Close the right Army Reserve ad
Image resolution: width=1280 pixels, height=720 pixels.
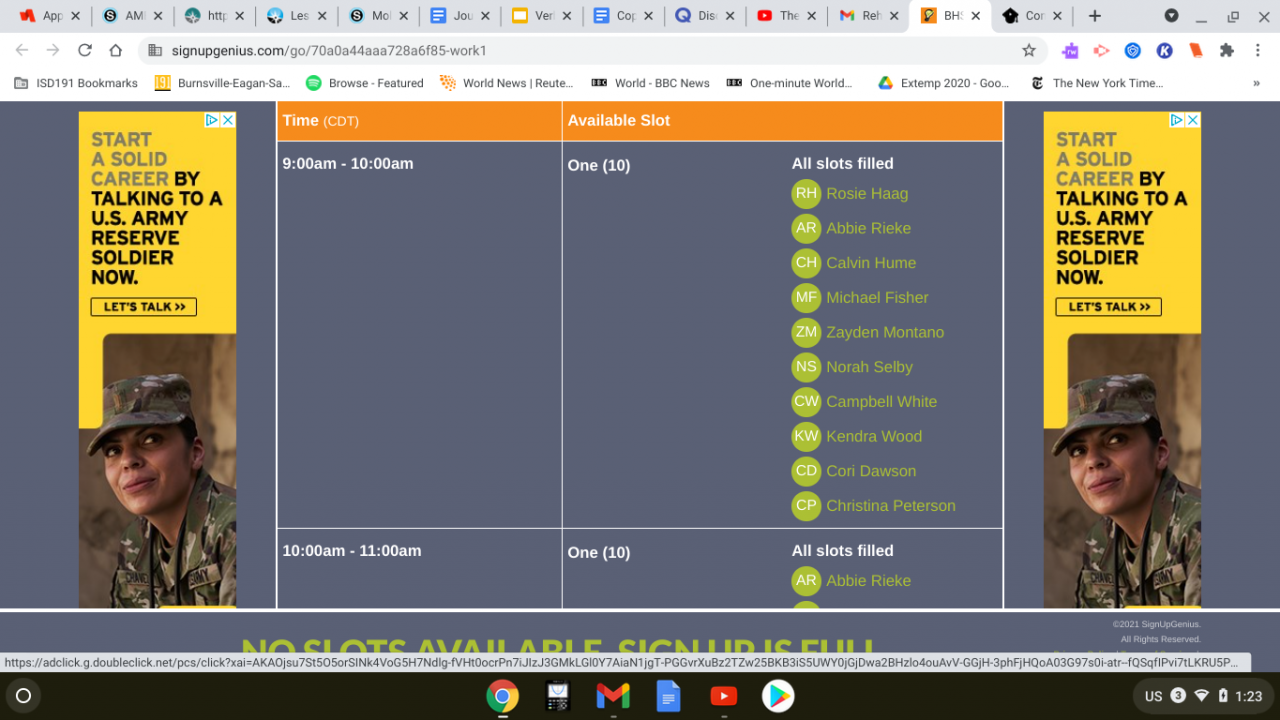[1193, 120]
